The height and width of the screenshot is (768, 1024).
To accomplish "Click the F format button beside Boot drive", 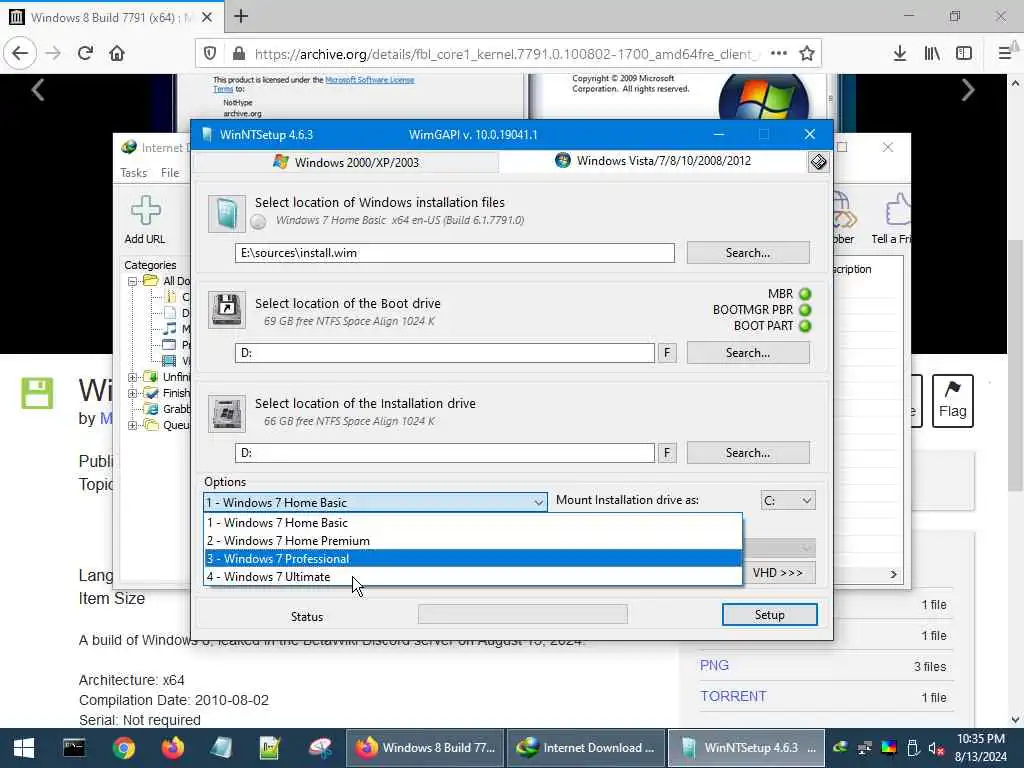I will tap(667, 353).
